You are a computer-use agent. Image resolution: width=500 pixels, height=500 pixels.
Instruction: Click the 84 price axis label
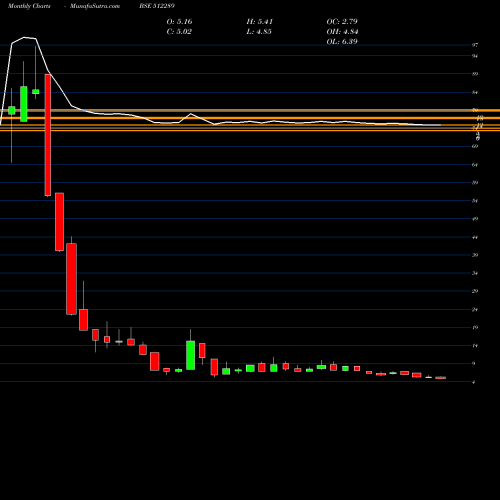click(475, 92)
